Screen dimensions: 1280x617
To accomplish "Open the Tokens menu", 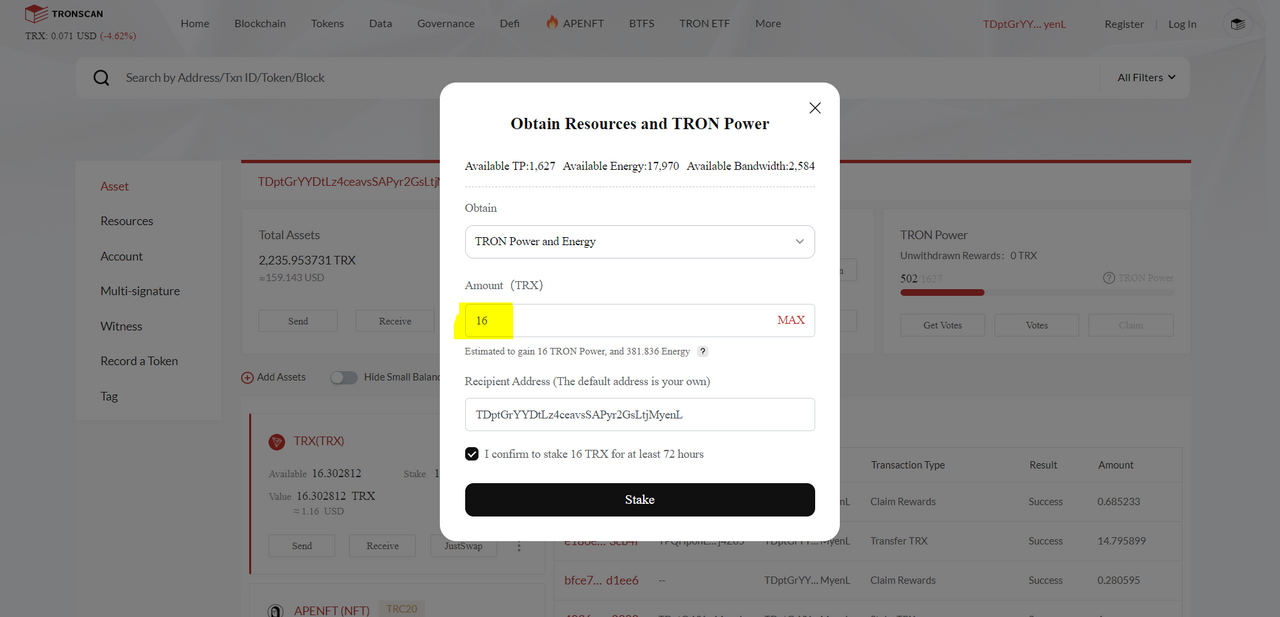I will pos(327,23).
